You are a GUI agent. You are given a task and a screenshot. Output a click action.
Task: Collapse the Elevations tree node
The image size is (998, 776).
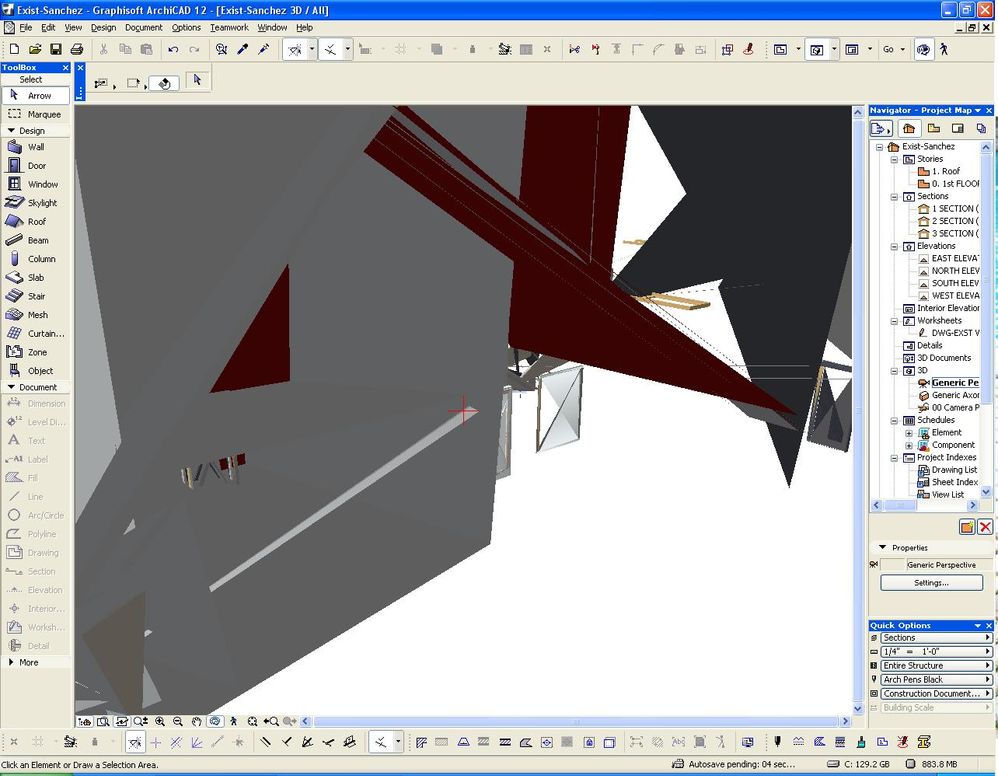pos(894,246)
